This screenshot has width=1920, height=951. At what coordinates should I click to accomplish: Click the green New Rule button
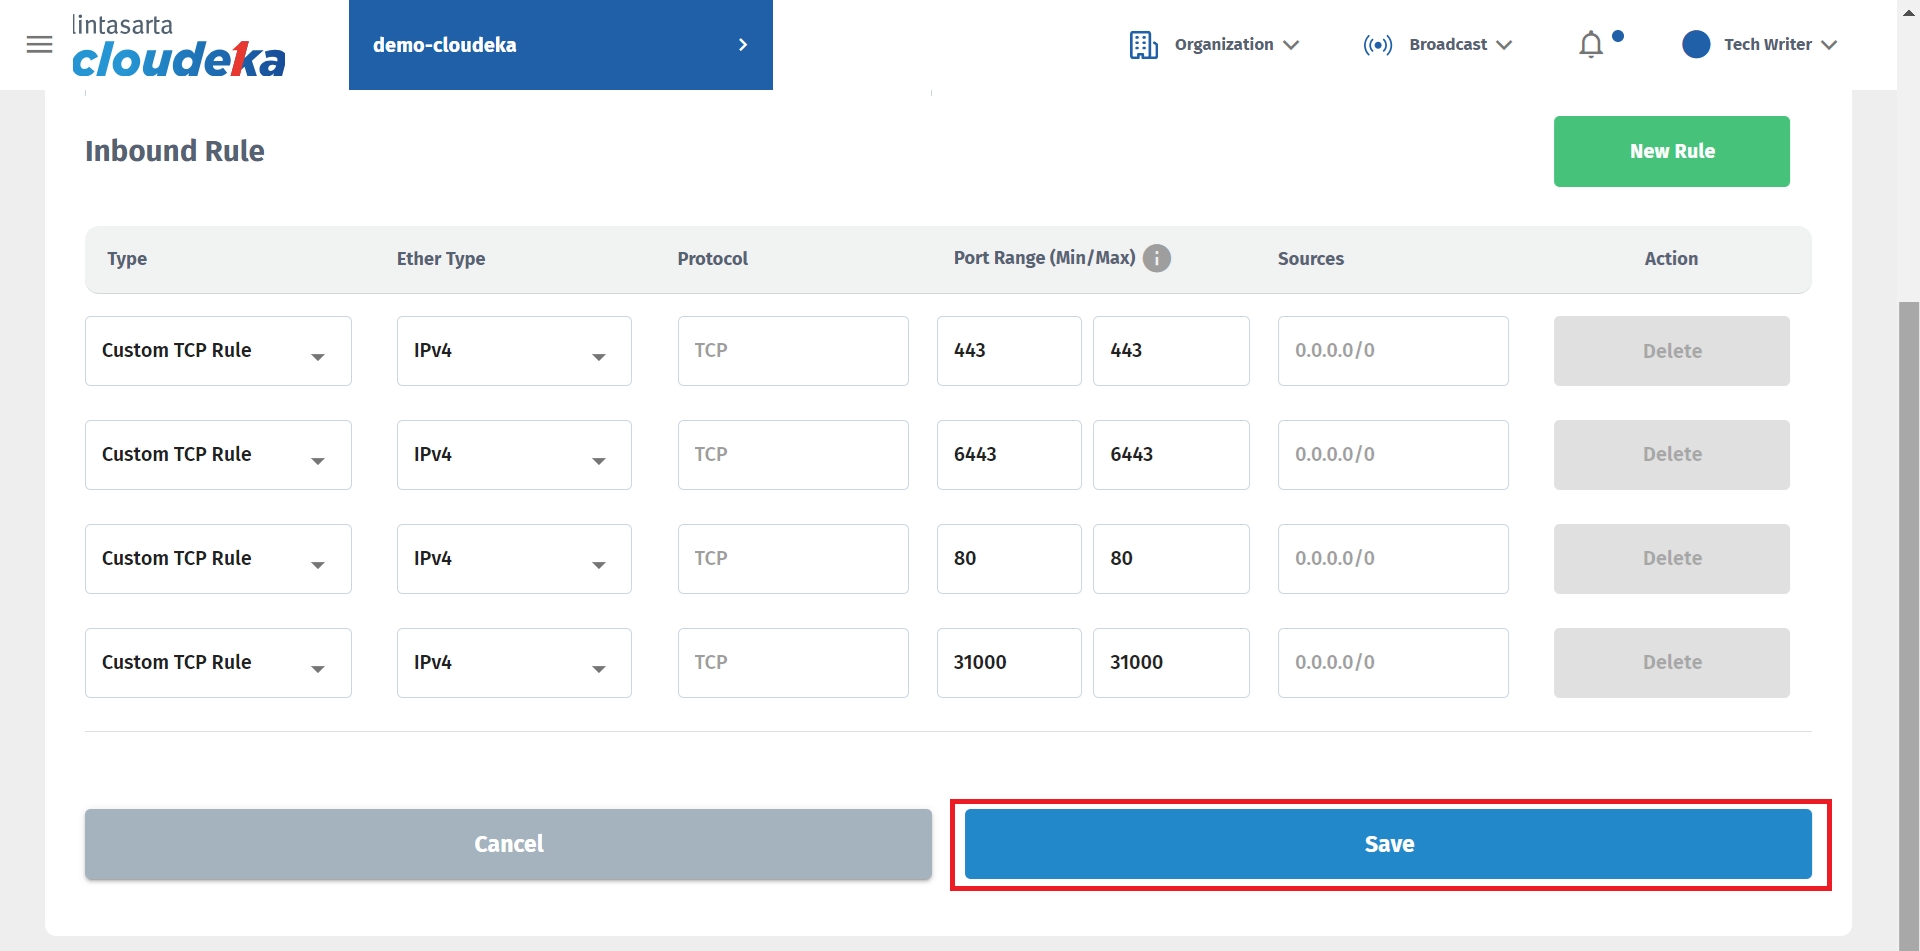pyautogui.click(x=1671, y=151)
